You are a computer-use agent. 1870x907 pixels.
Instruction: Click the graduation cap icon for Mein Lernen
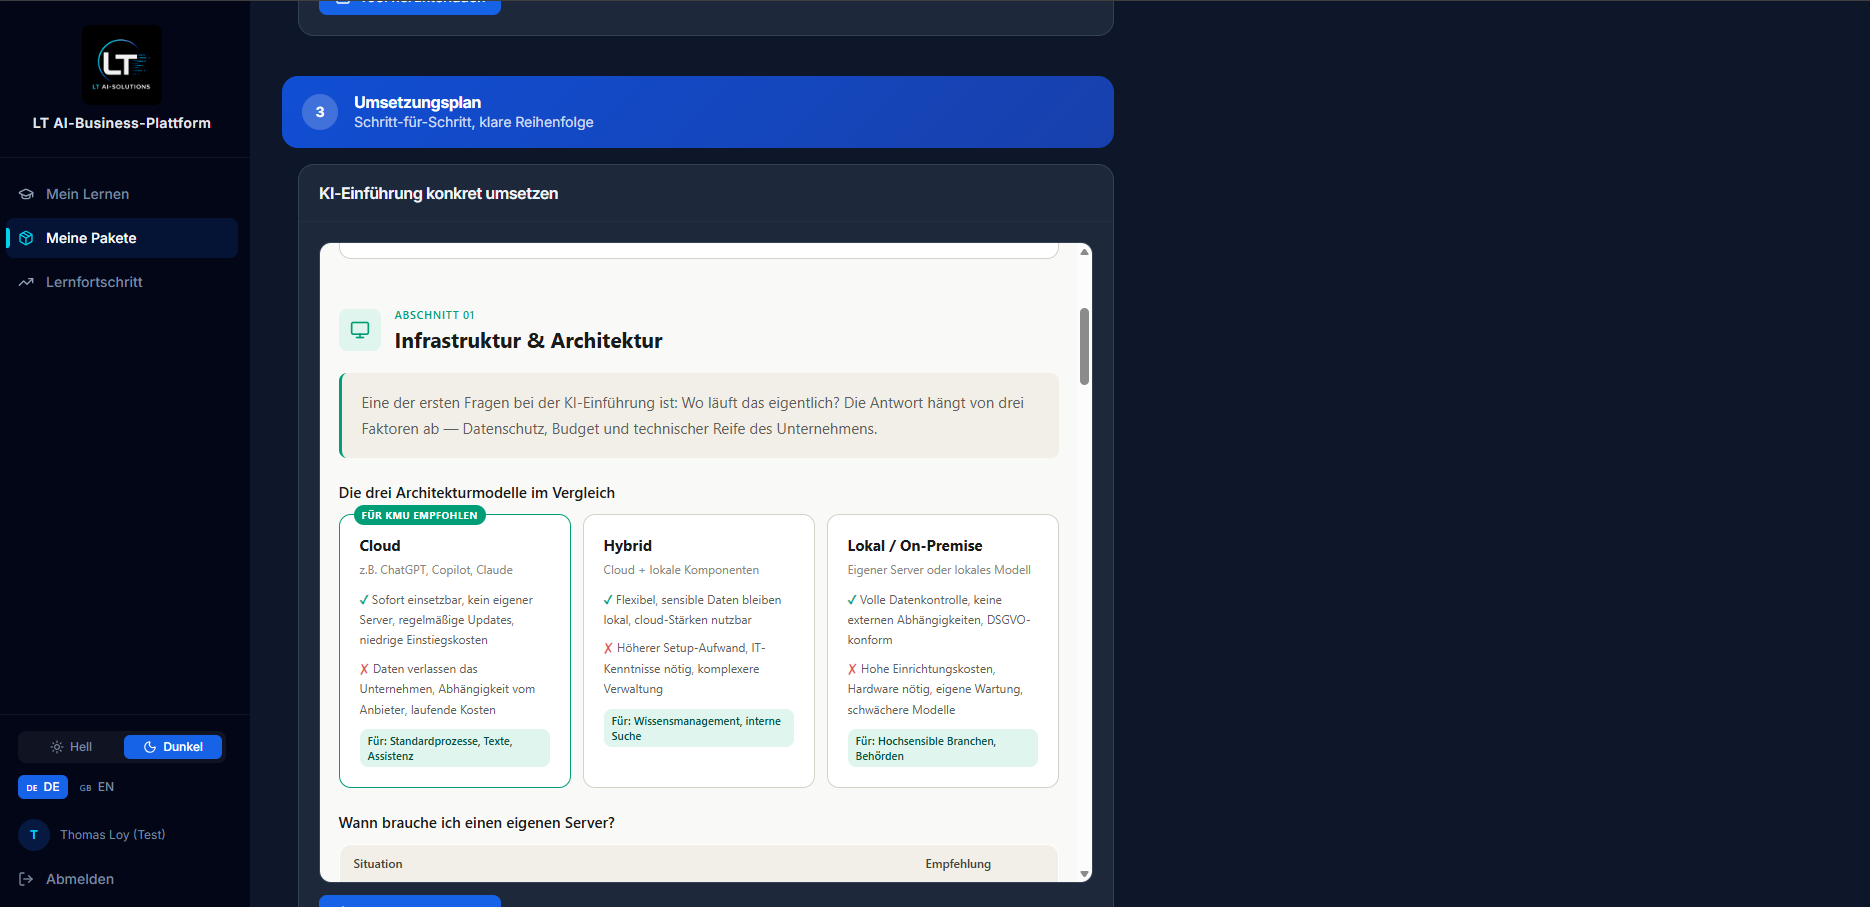pyautogui.click(x=26, y=194)
